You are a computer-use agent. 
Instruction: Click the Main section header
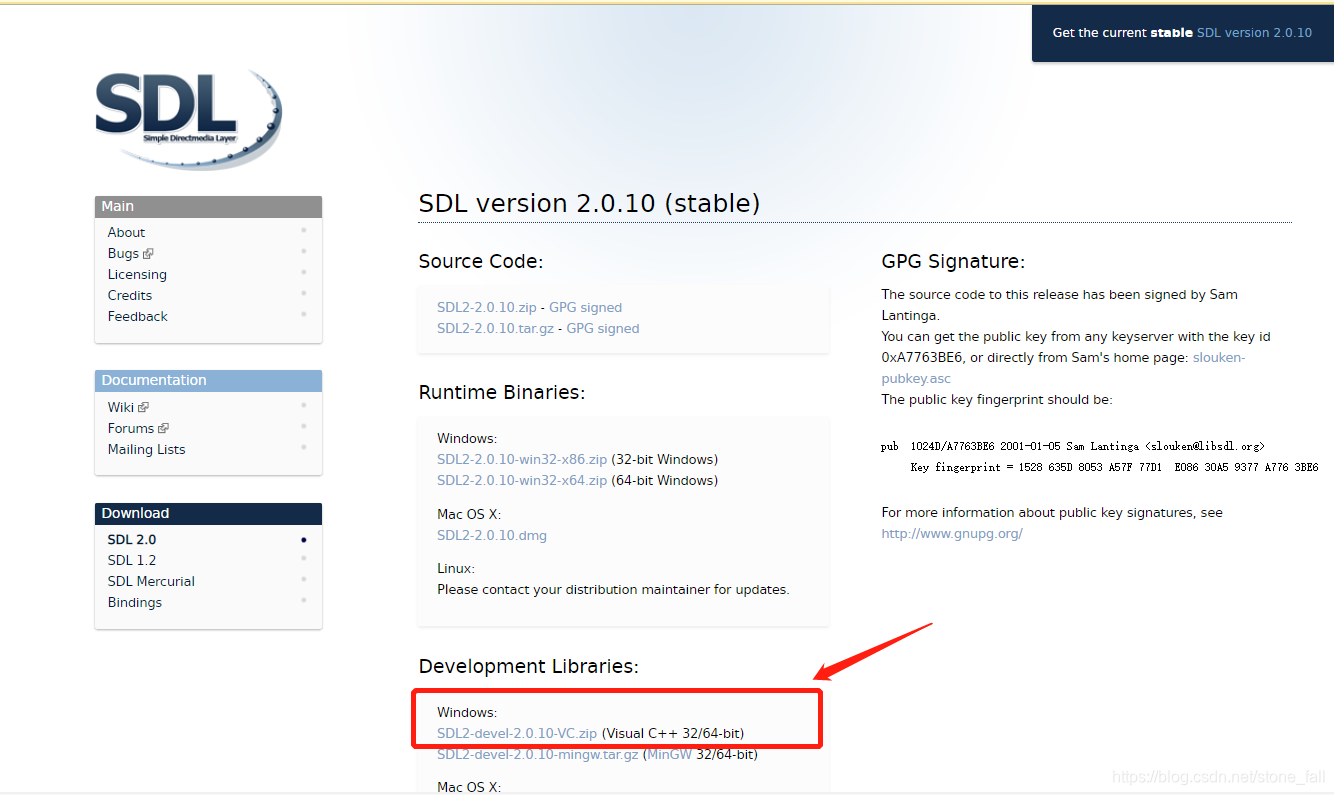tap(208, 206)
